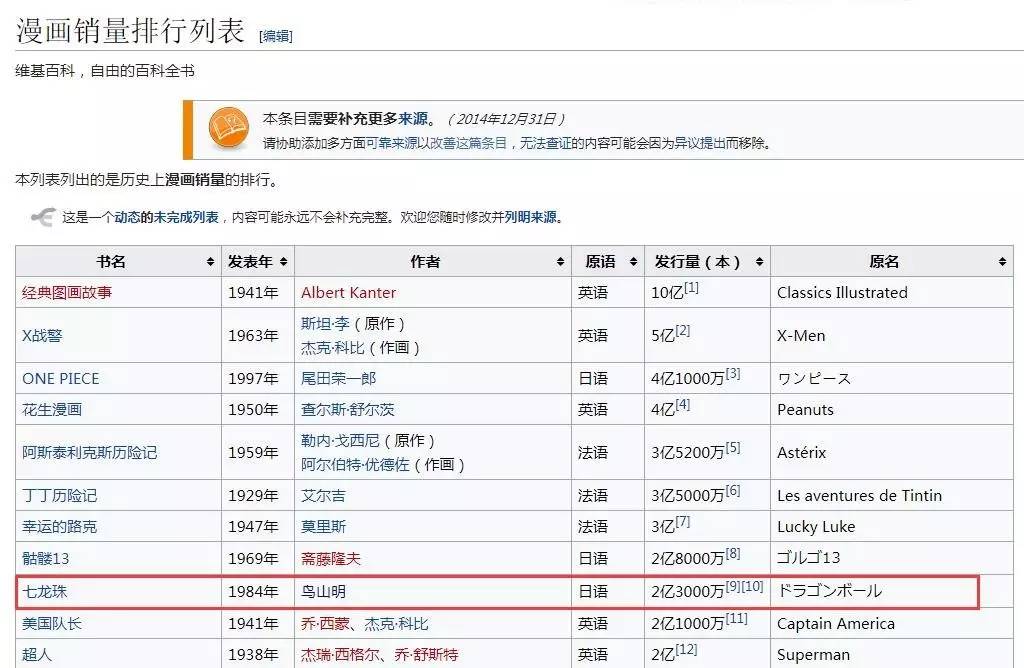Open the 花生漫画 article link
This screenshot has height=668, width=1024.
coord(52,409)
